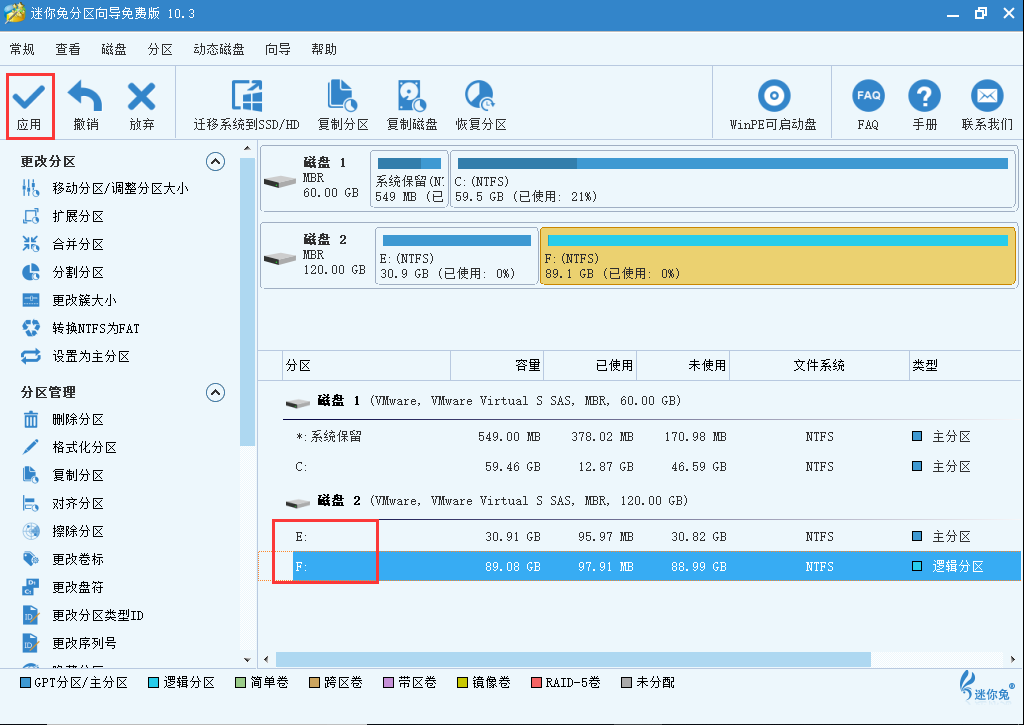Open the 常规 menu

22,50
